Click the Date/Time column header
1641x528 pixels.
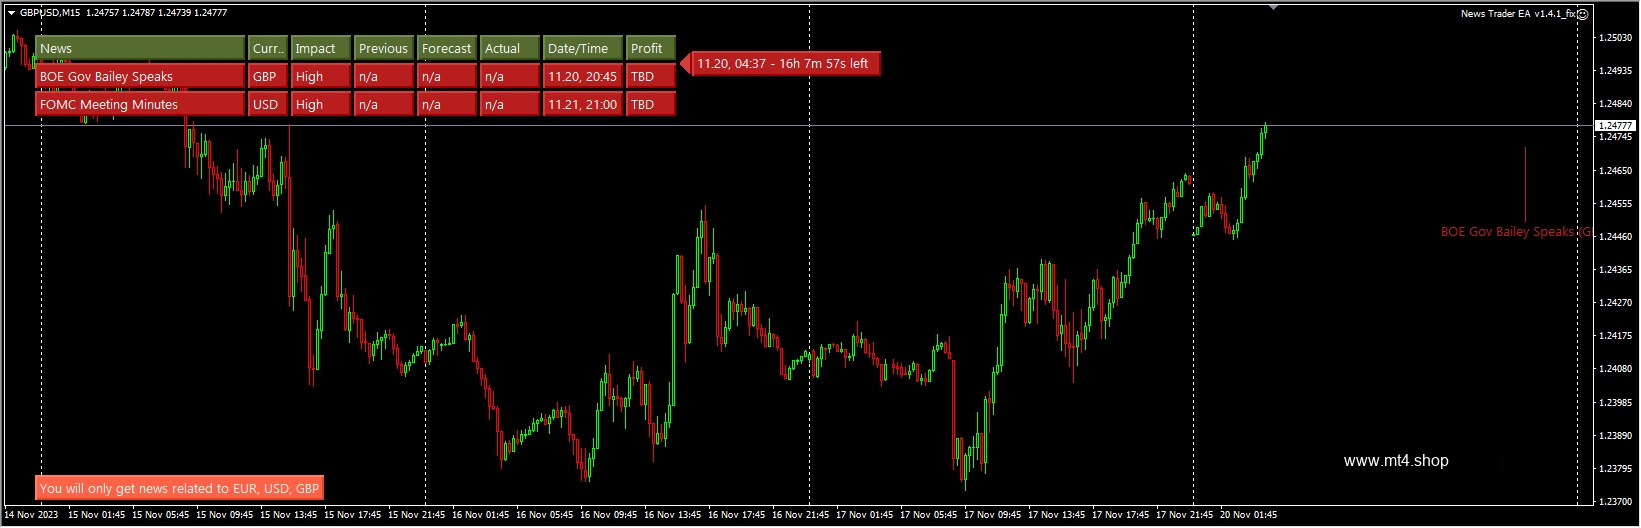pyautogui.click(x=583, y=48)
